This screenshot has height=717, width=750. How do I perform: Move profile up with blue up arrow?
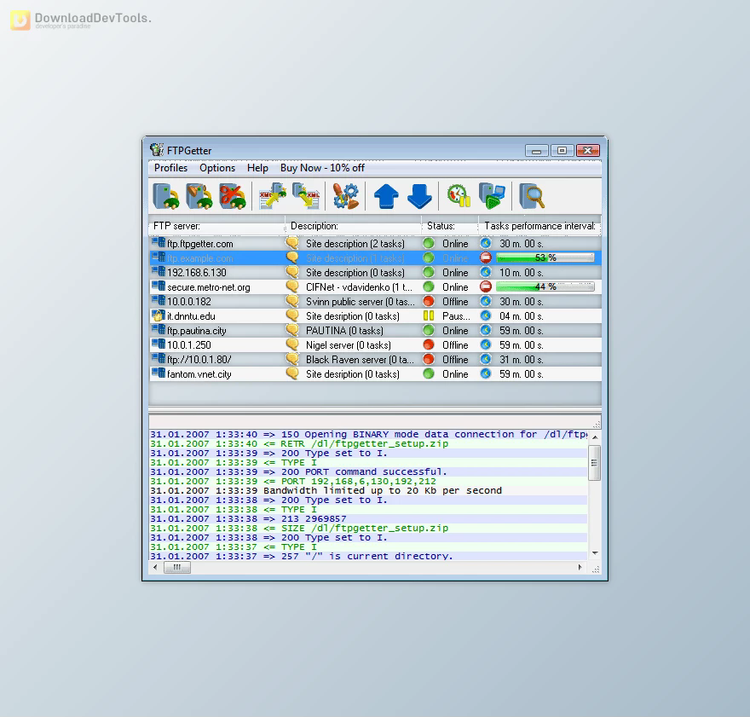click(386, 196)
